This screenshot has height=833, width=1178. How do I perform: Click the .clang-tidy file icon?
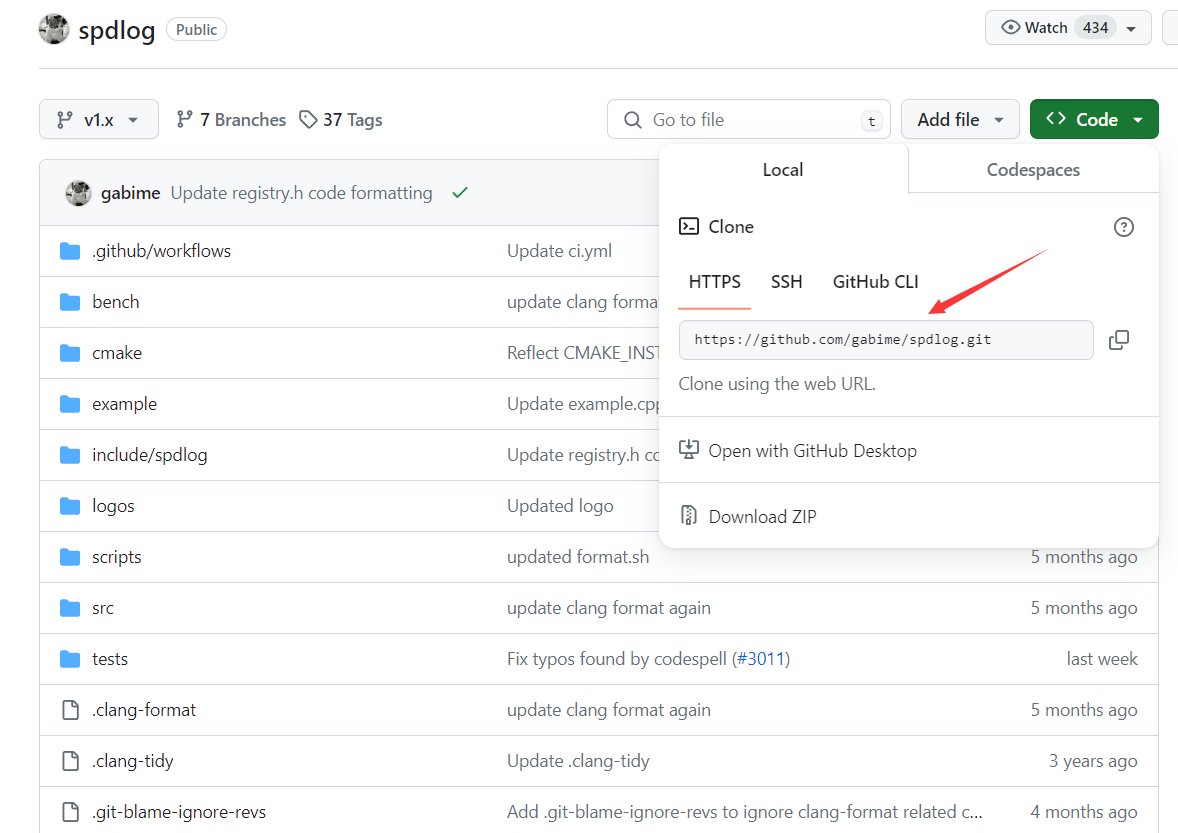coord(71,761)
